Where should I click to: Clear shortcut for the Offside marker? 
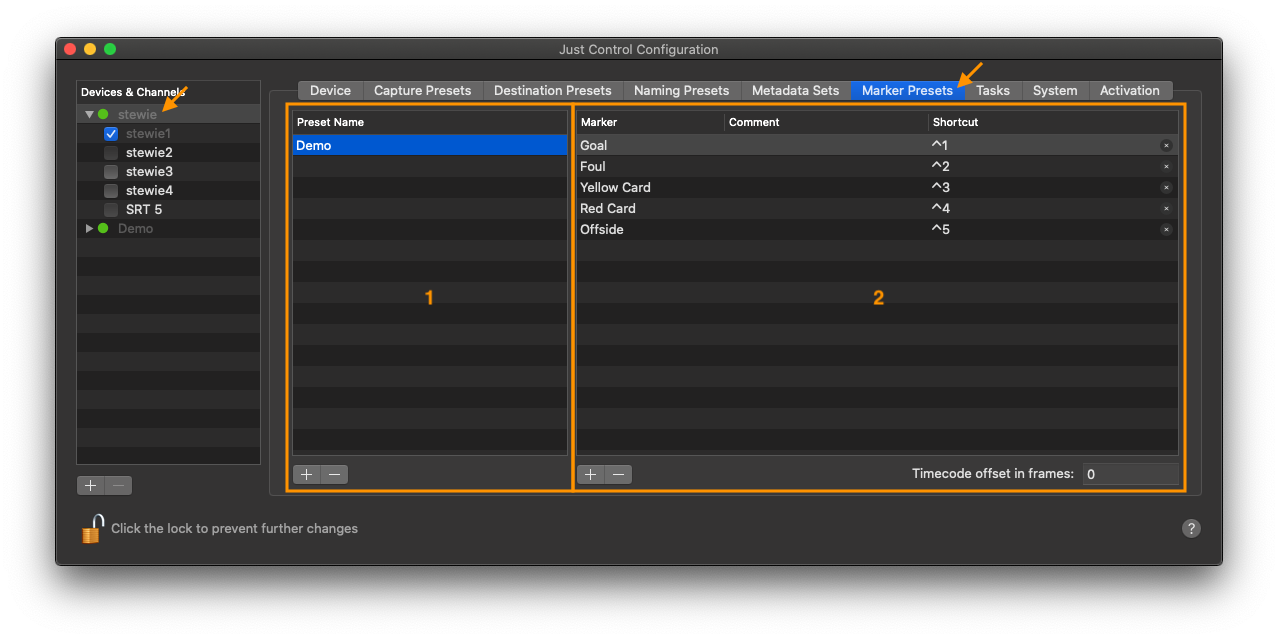point(1166,230)
